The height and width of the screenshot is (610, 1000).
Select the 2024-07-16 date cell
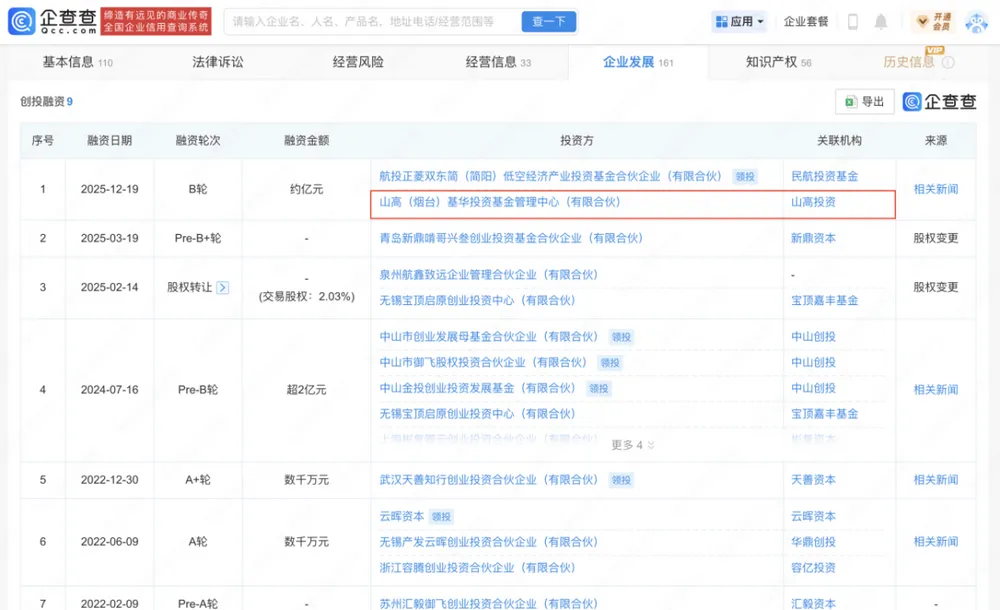click(x=110, y=389)
